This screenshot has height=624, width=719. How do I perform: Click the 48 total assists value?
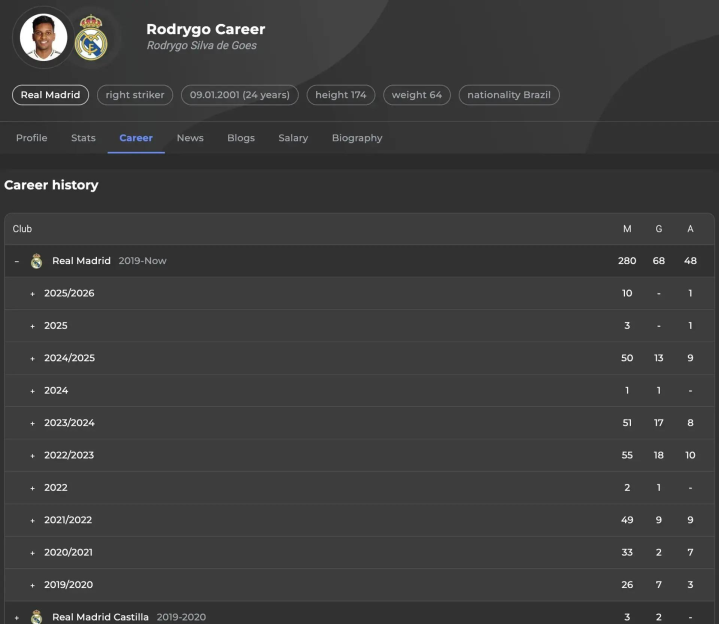[x=691, y=261]
